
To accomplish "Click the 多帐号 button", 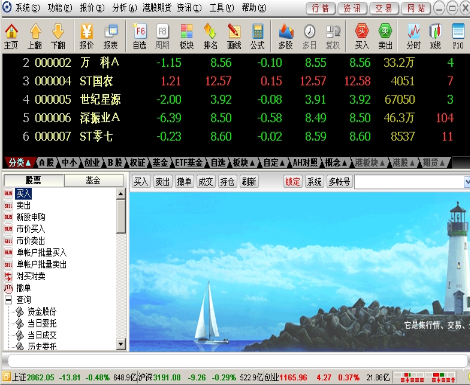I will [339, 182].
